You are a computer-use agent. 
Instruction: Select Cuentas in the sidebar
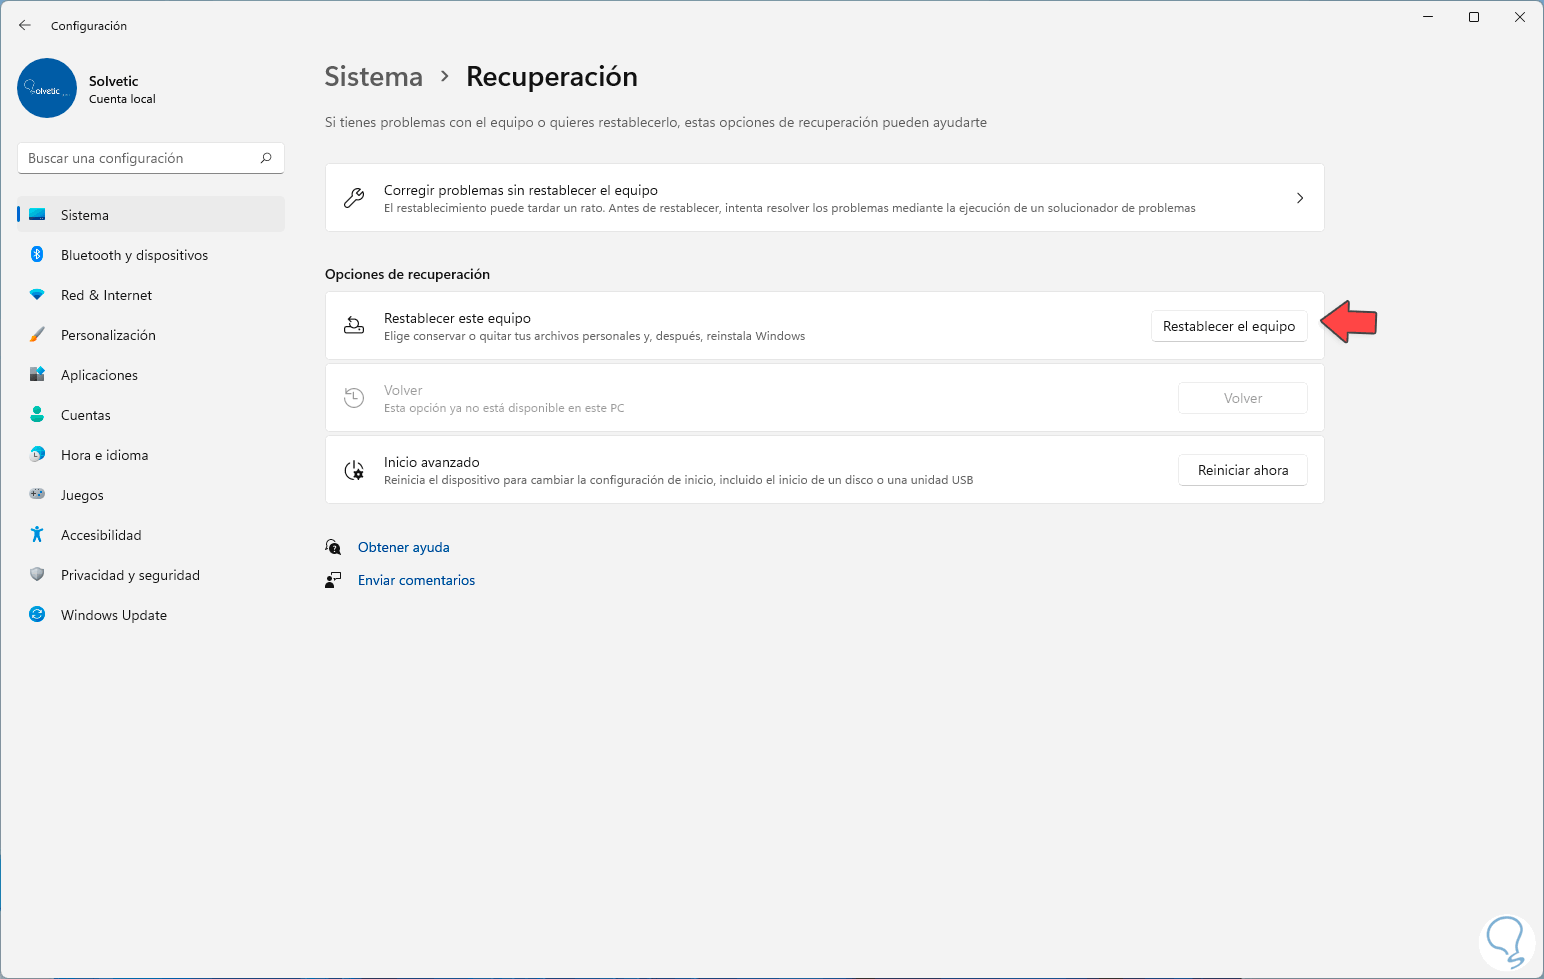(86, 415)
